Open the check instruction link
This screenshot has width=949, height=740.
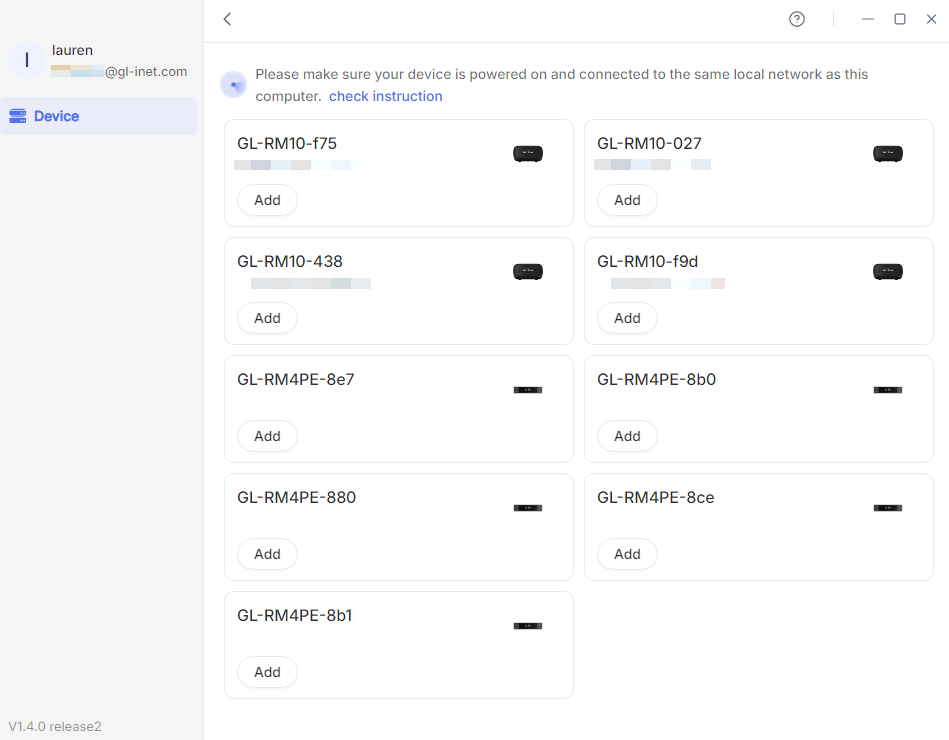386,96
